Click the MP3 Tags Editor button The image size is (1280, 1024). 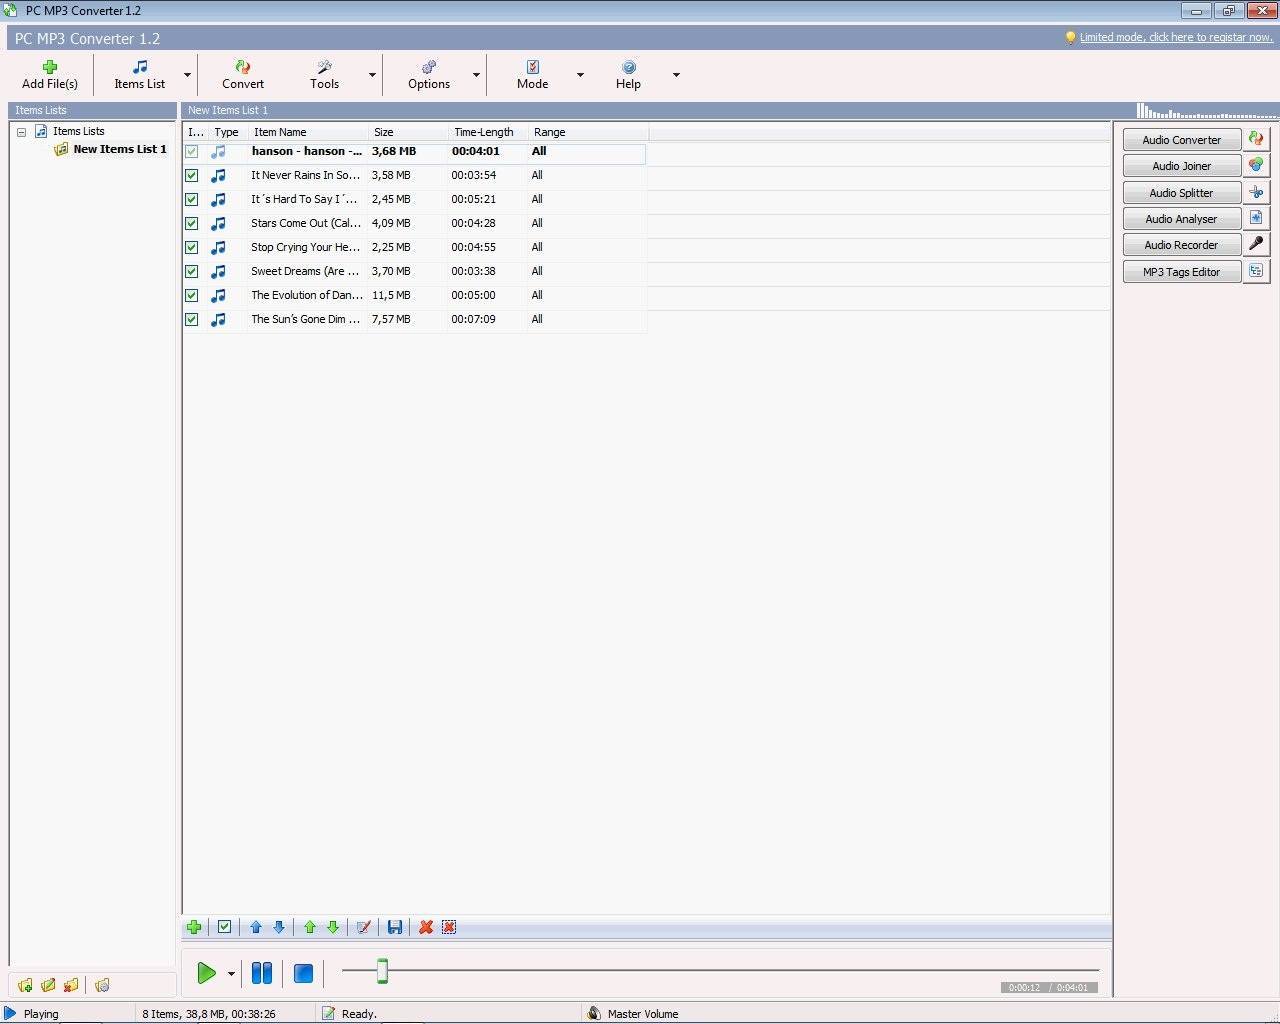(x=1181, y=272)
